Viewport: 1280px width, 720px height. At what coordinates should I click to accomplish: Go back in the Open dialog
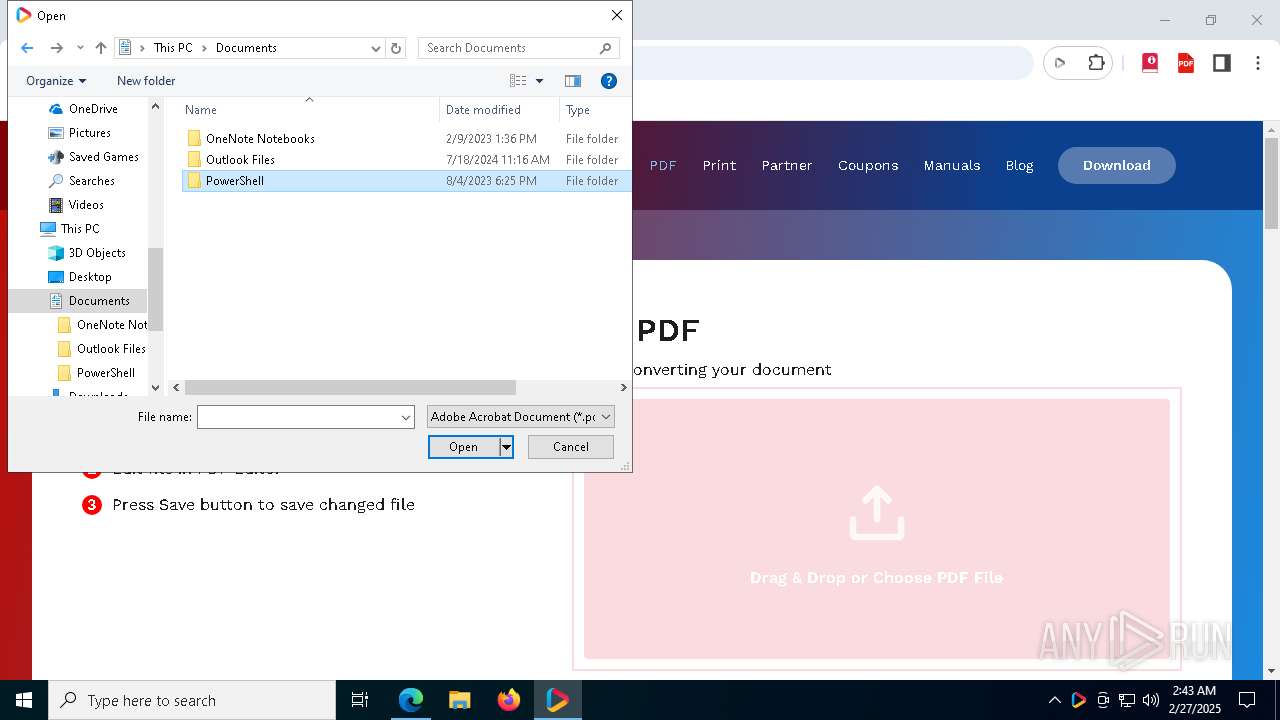(27, 48)
